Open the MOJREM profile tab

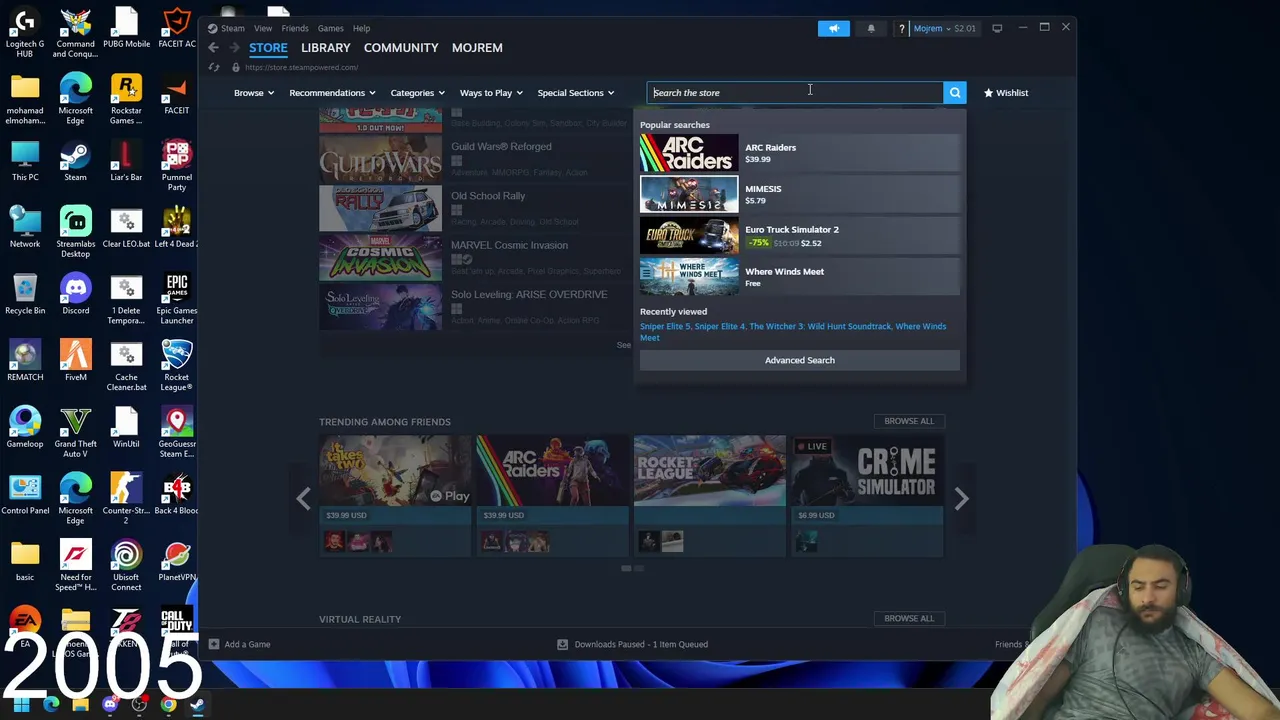click(477, 48)
